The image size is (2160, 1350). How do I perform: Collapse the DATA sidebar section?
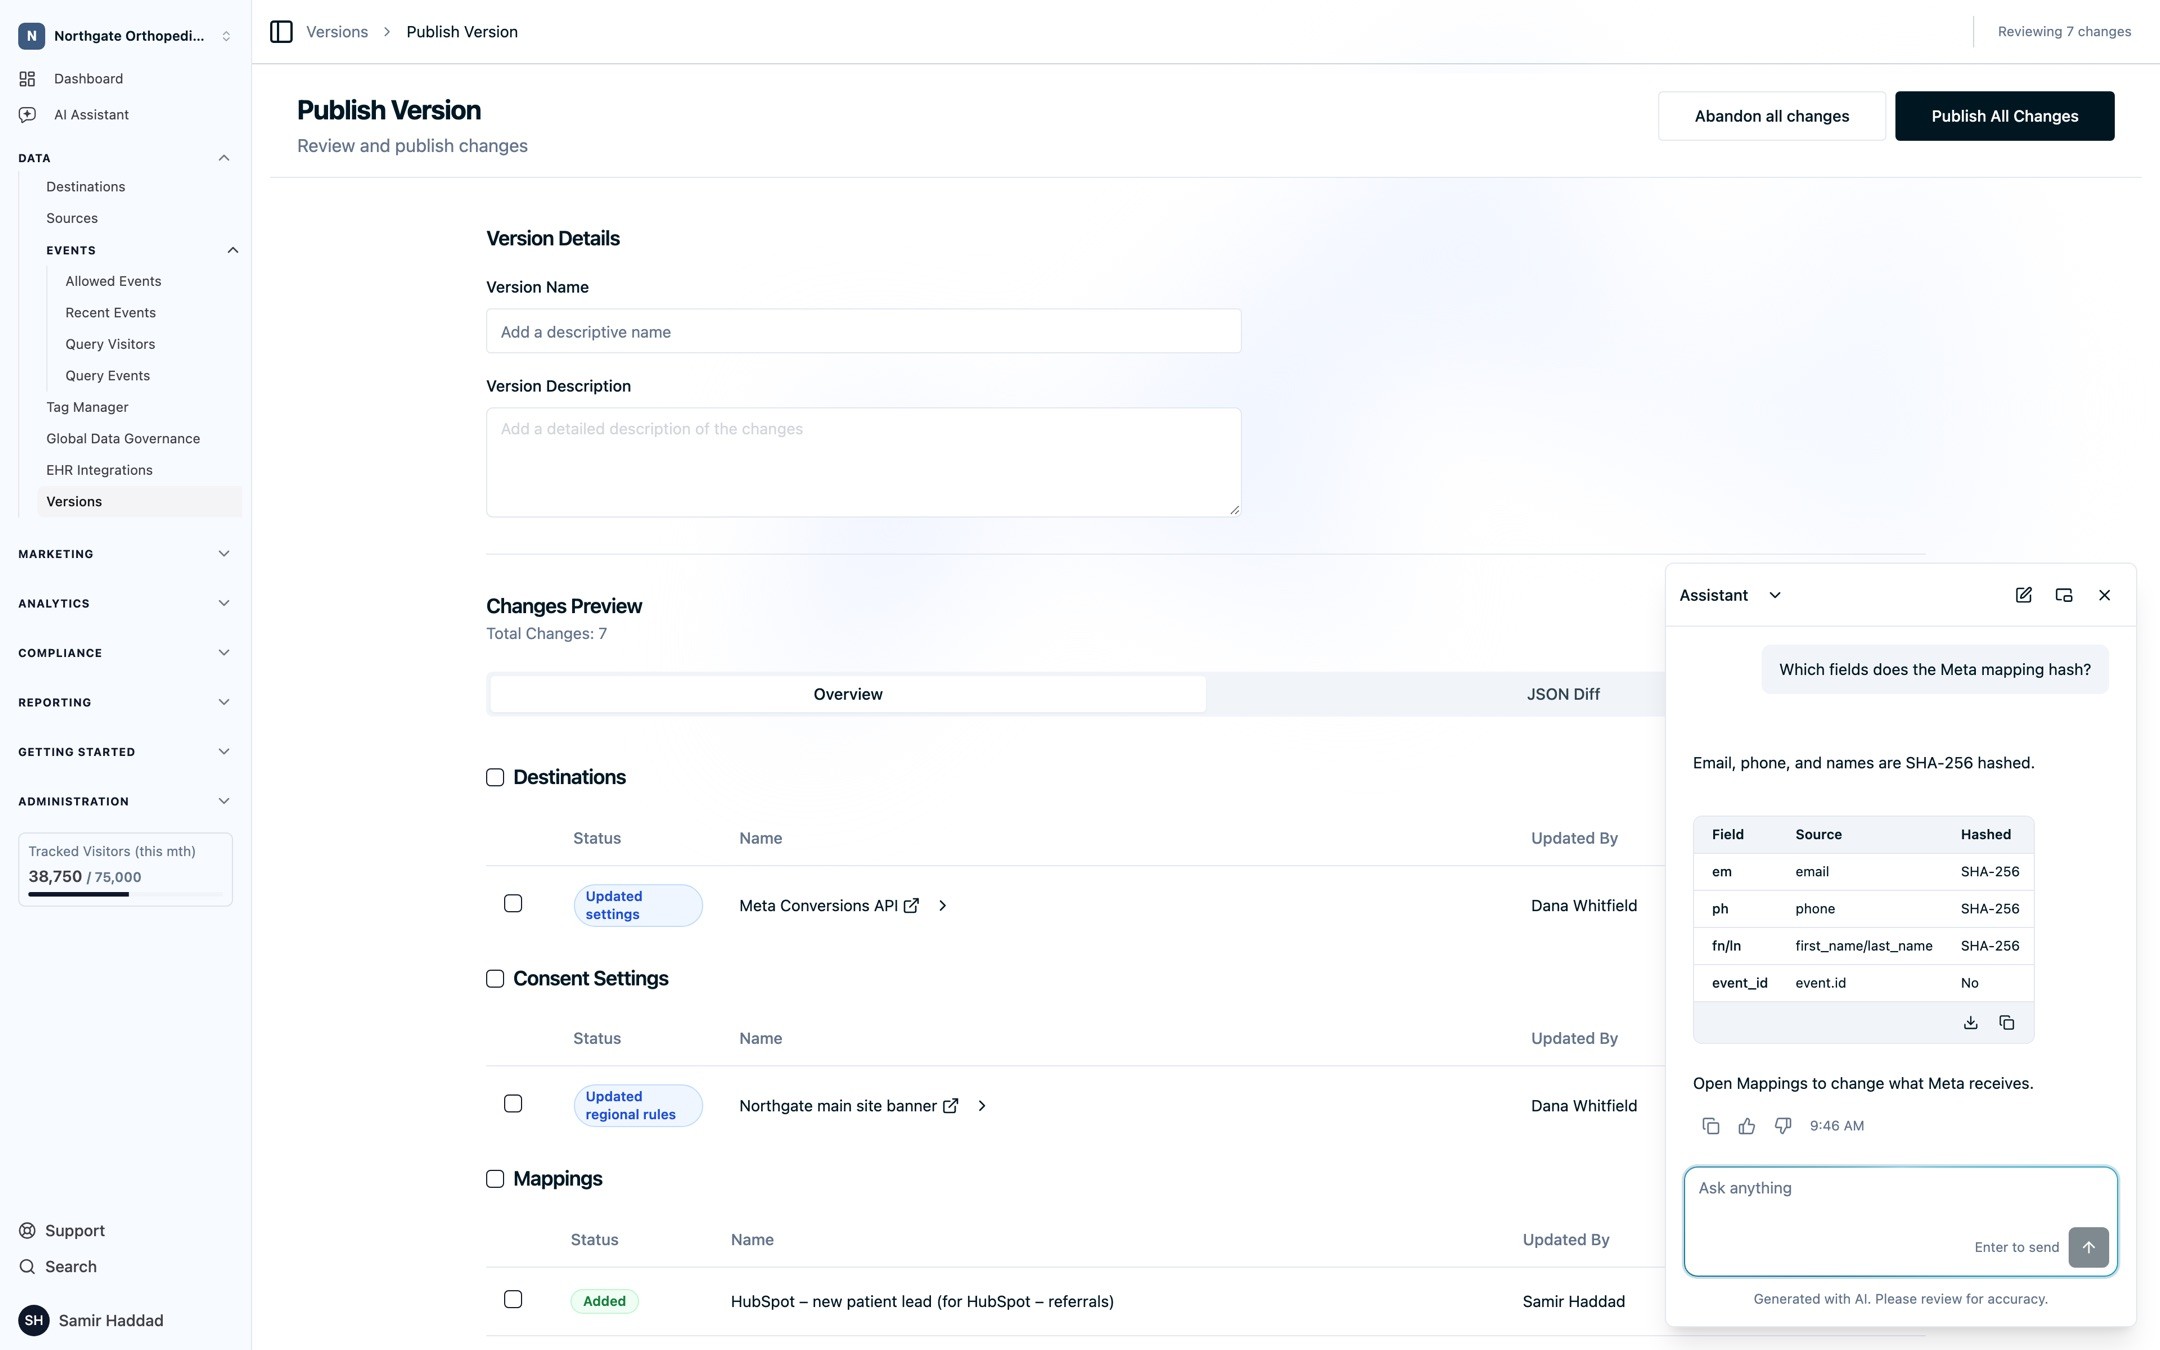pos(224,158)
